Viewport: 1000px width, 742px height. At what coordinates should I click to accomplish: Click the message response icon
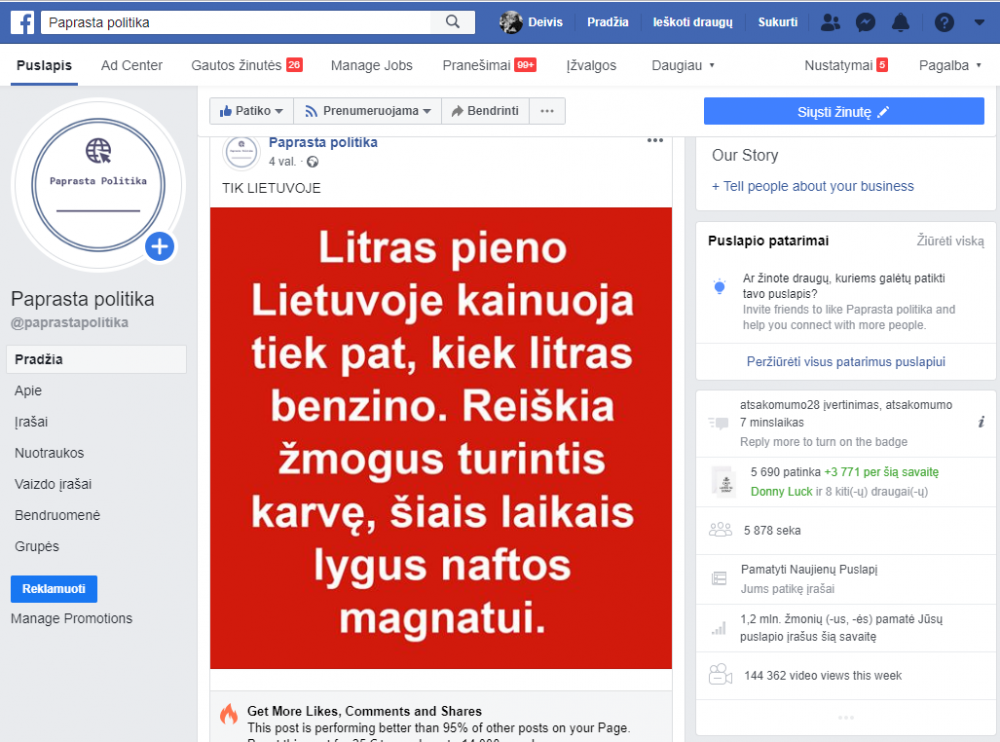point(719,423)
